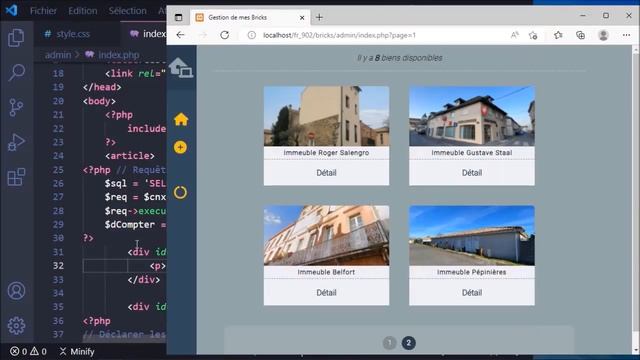This screenshot has width=640, height=360.
Task: Click the localhost address bar URL
Action: 339,35
